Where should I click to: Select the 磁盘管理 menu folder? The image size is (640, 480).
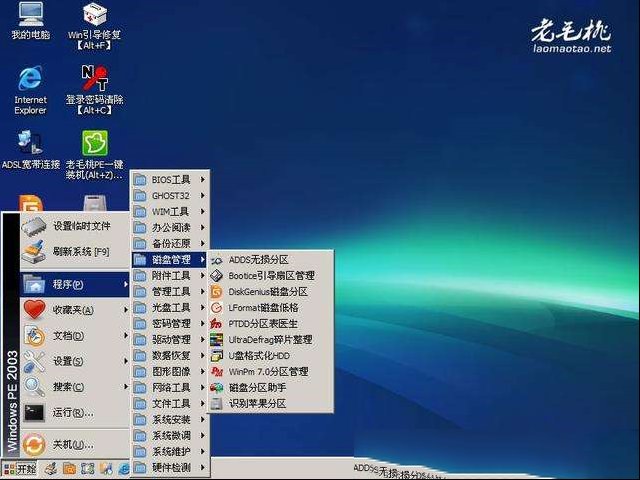[170, 260]
